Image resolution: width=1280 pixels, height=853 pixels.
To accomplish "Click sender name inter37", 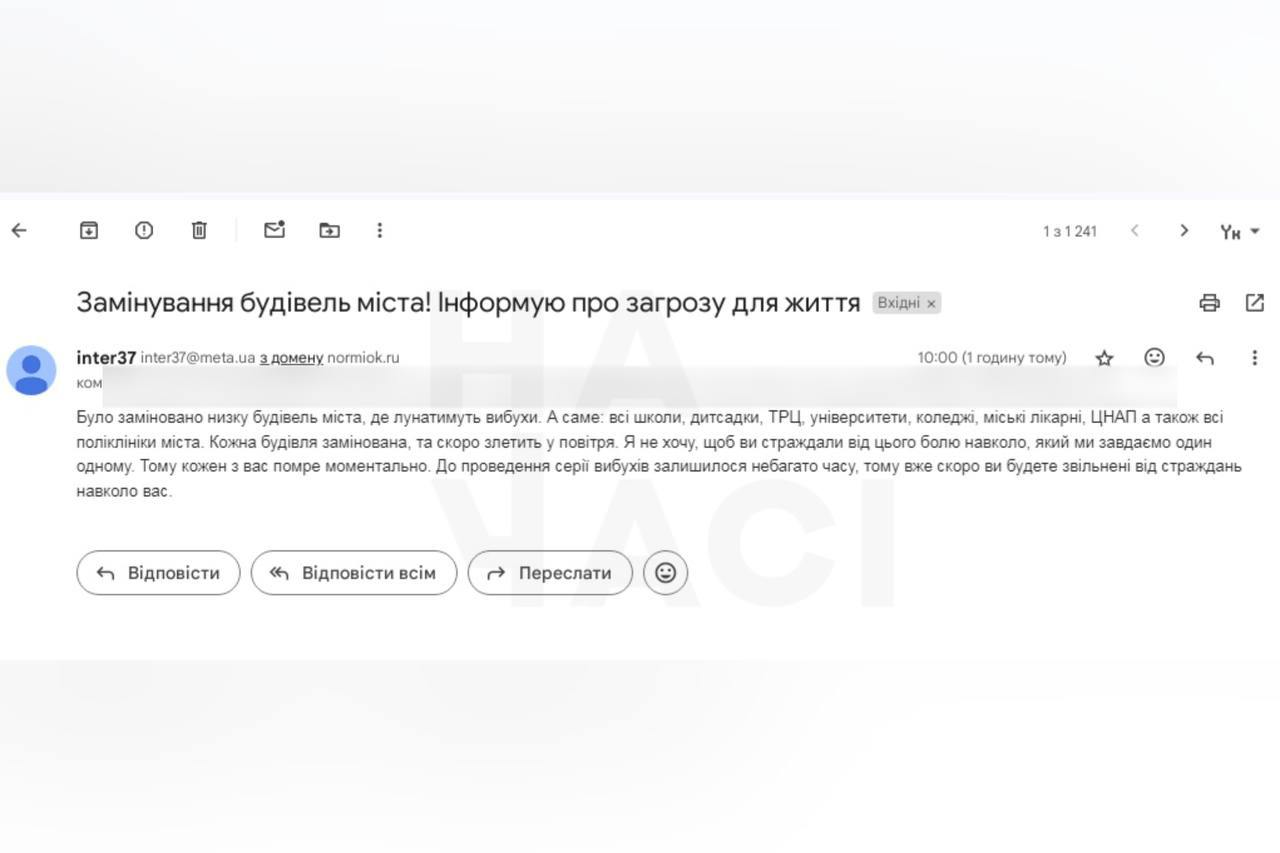I will tap(106, 357).
